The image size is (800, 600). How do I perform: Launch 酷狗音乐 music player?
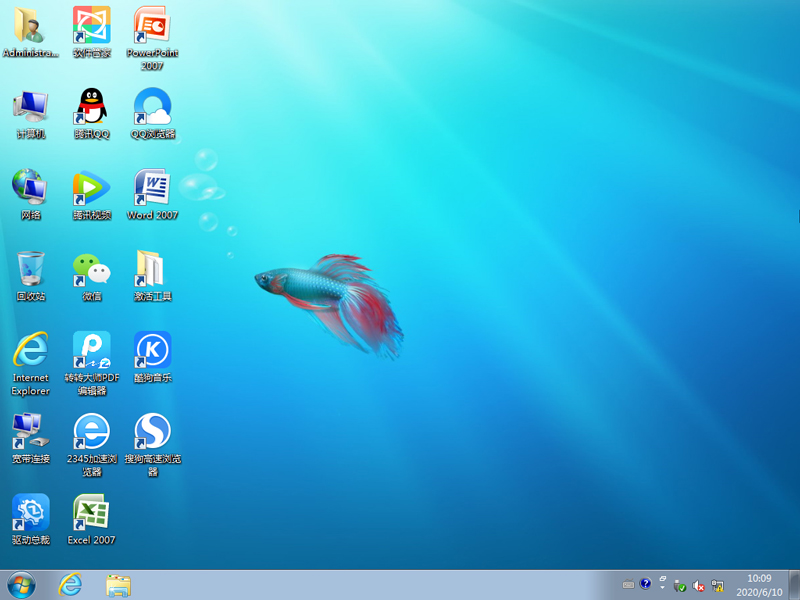pyautogui.click(x=151, y=352)
